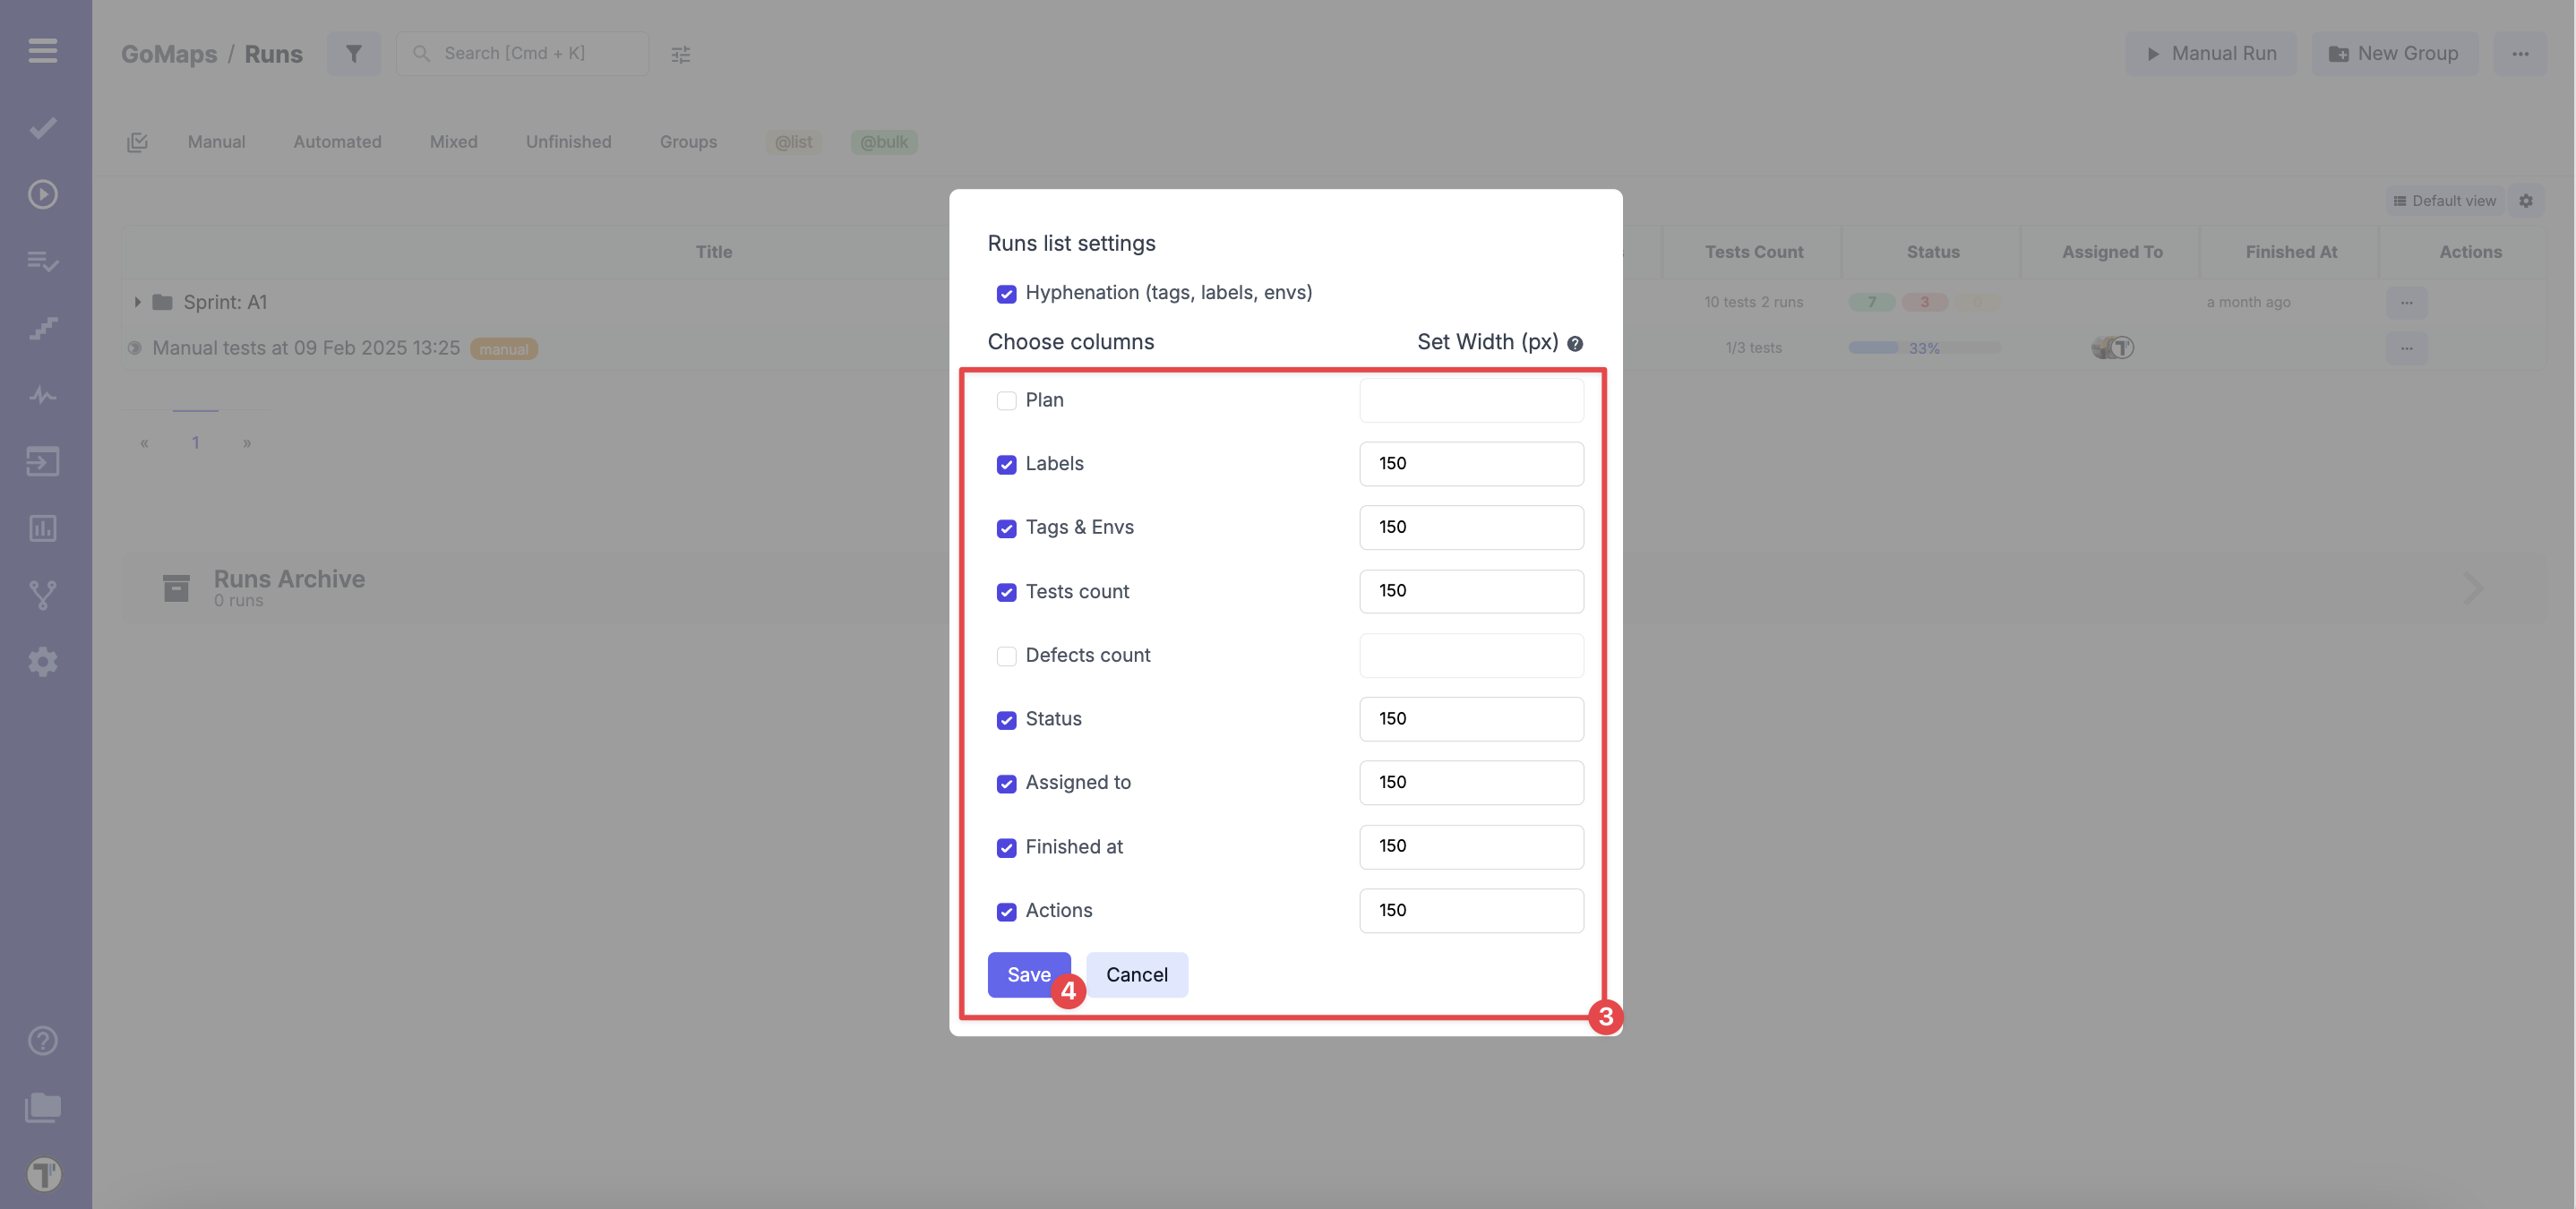Screen dimensions: 2576x1209
Task: Enable the Plan column checkbox
Action: click(x=1006, y=401)
